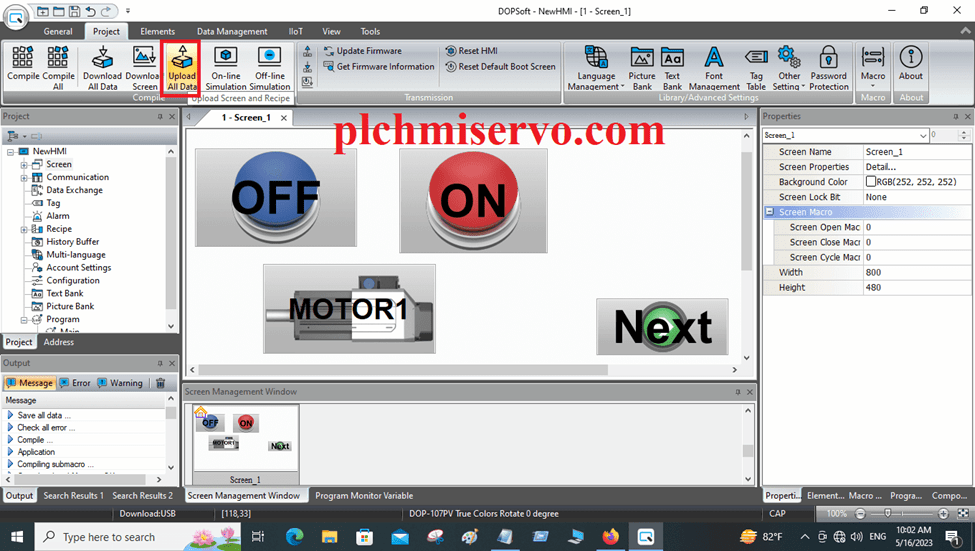Open Language Management
Screen dimensions: 975x551
[x=596, y=67]
